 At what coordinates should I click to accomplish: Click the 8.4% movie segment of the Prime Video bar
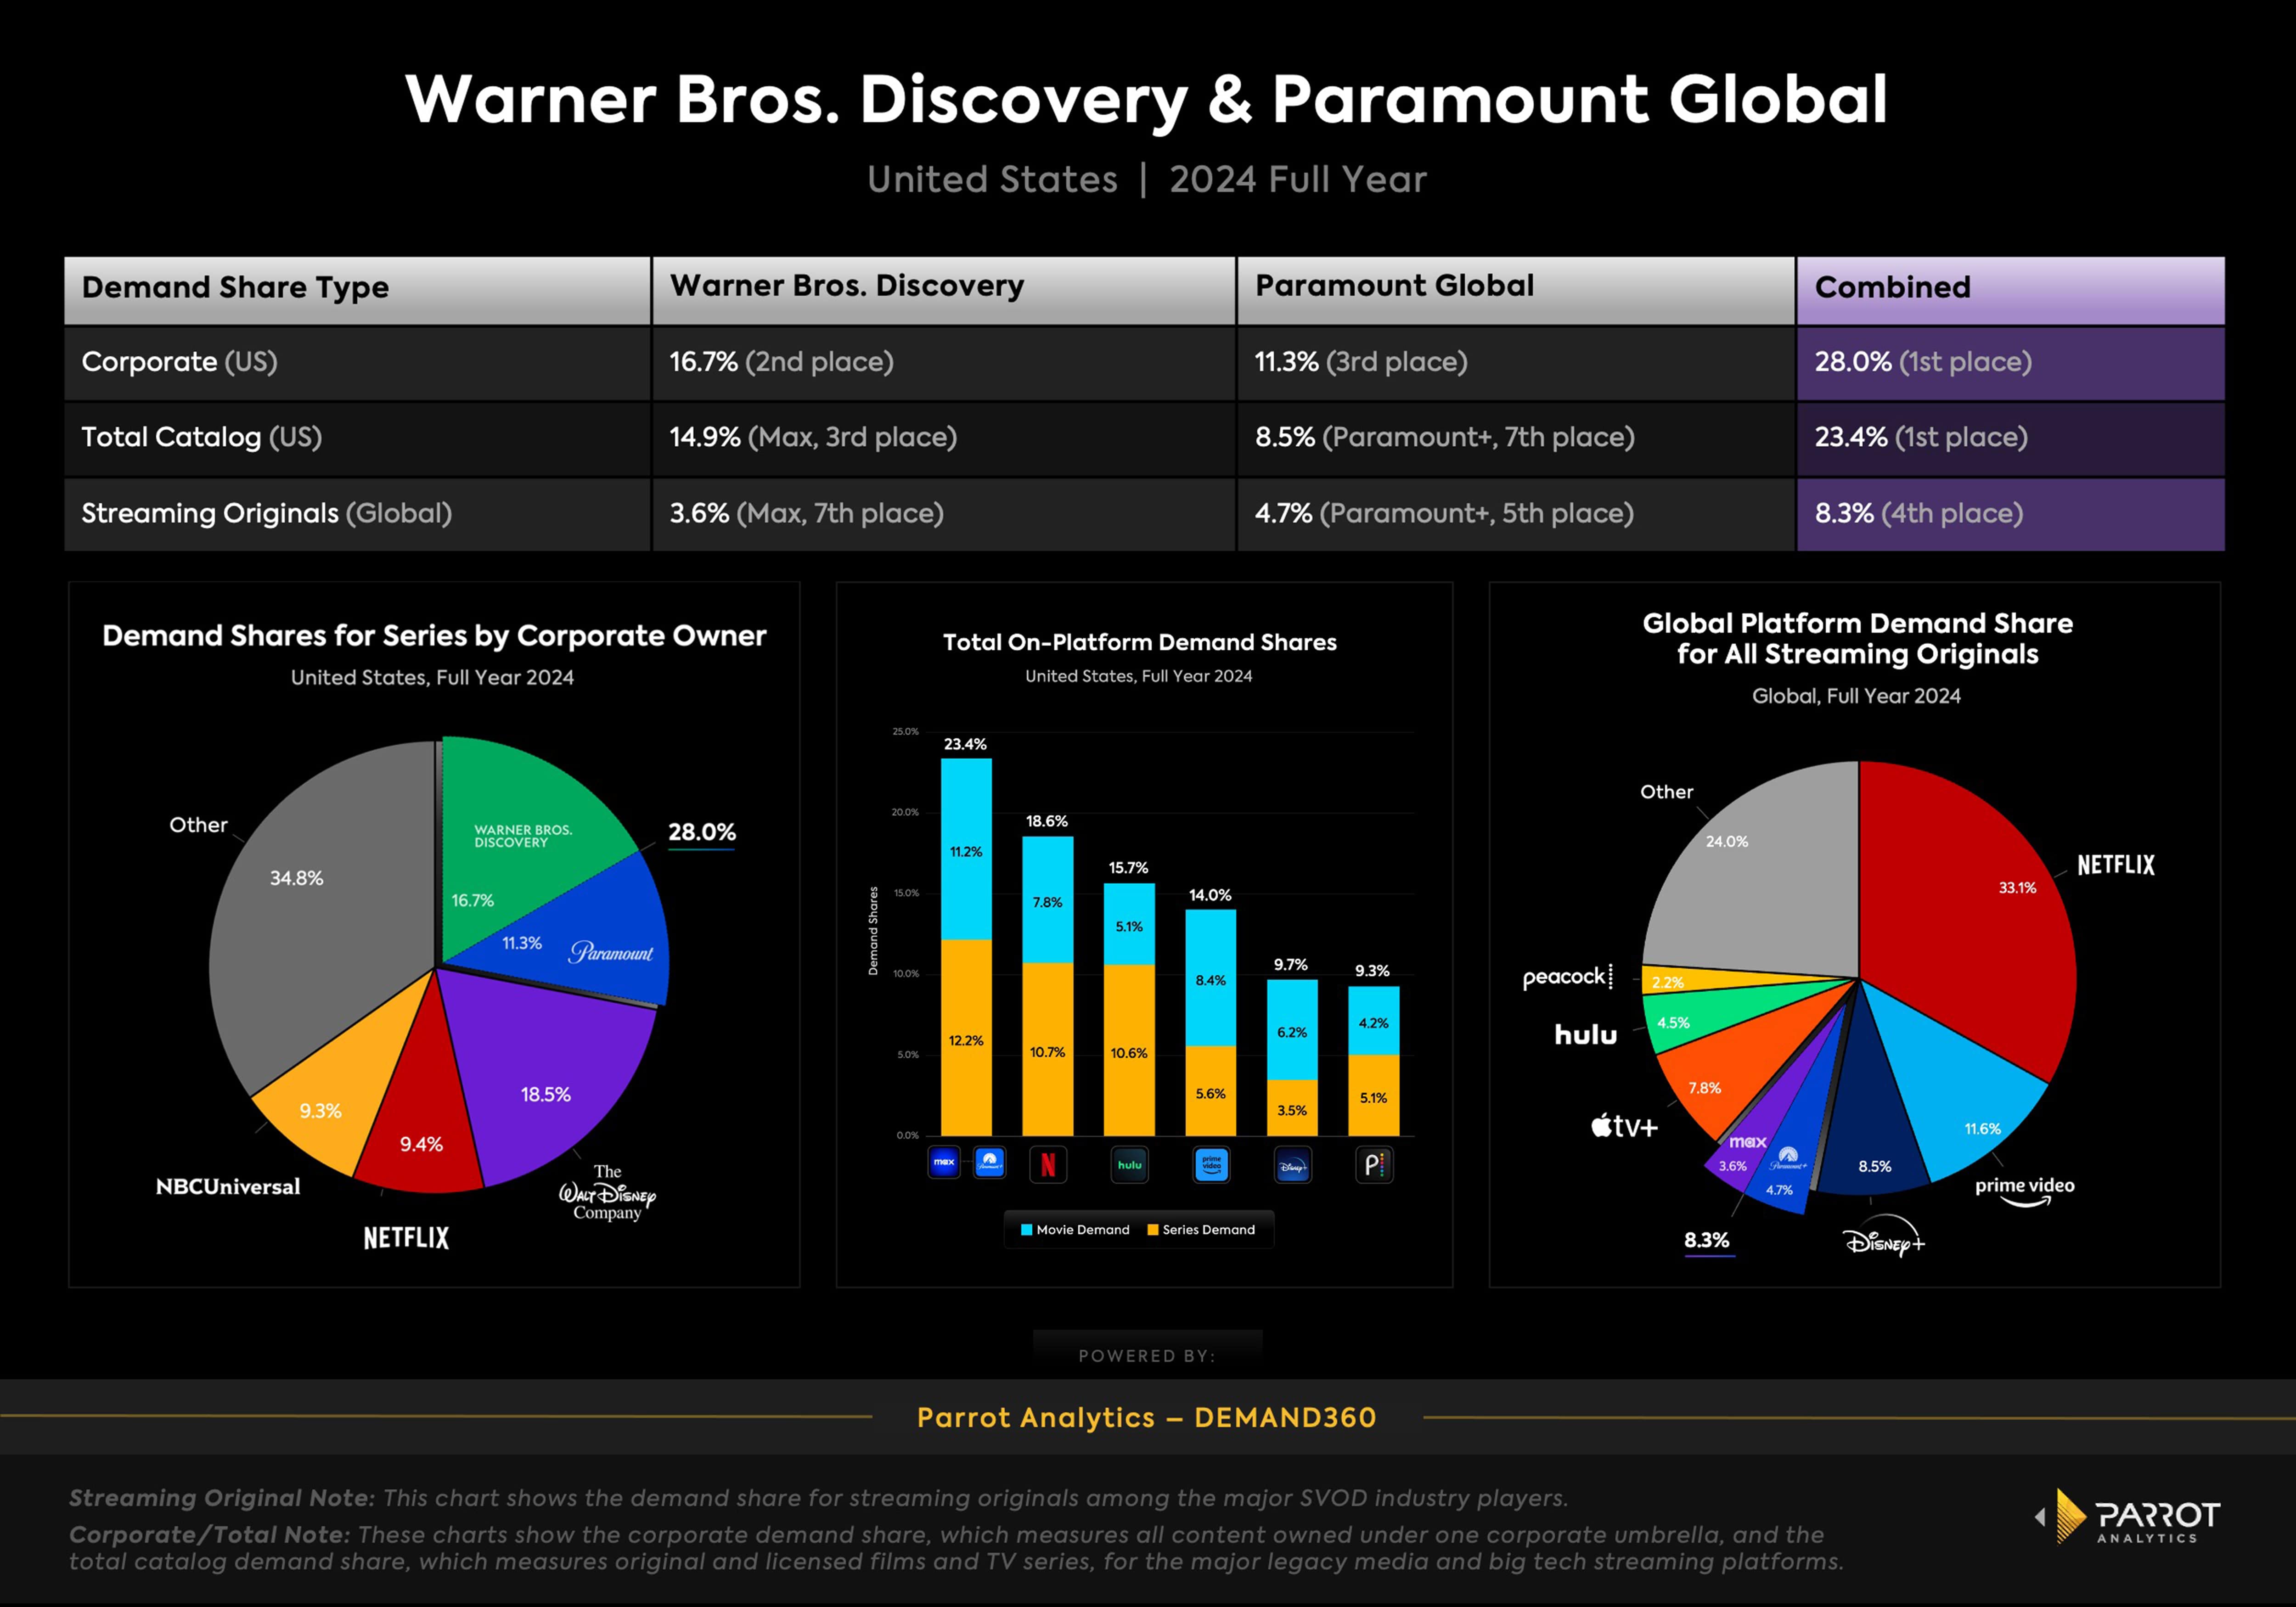tap(1211, 977)
